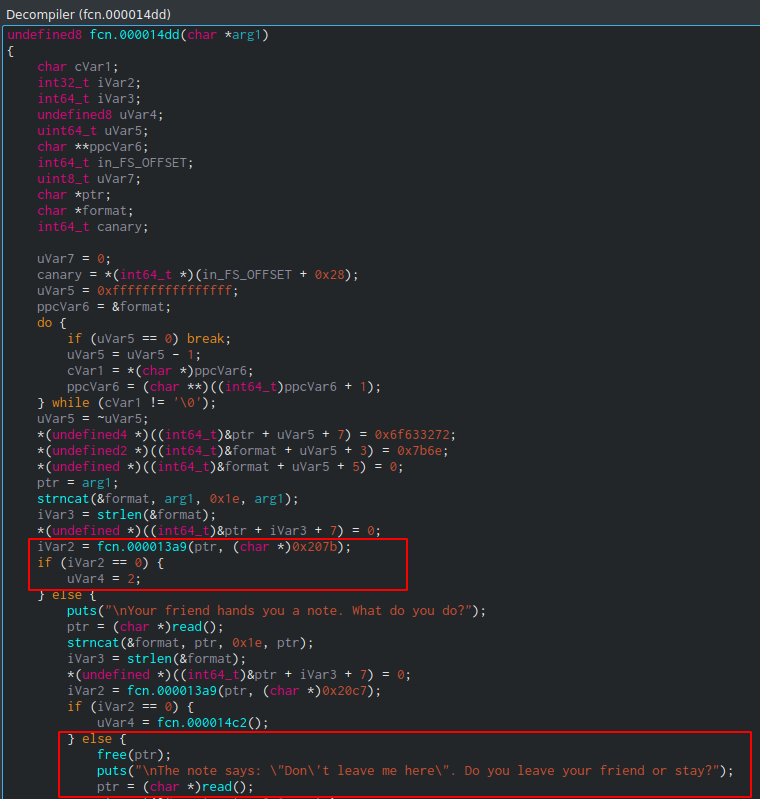The width and height of the screenshot is (760, 799).
Task: Click the uVar4 = 2 assignment
Action: click(104, 579)
